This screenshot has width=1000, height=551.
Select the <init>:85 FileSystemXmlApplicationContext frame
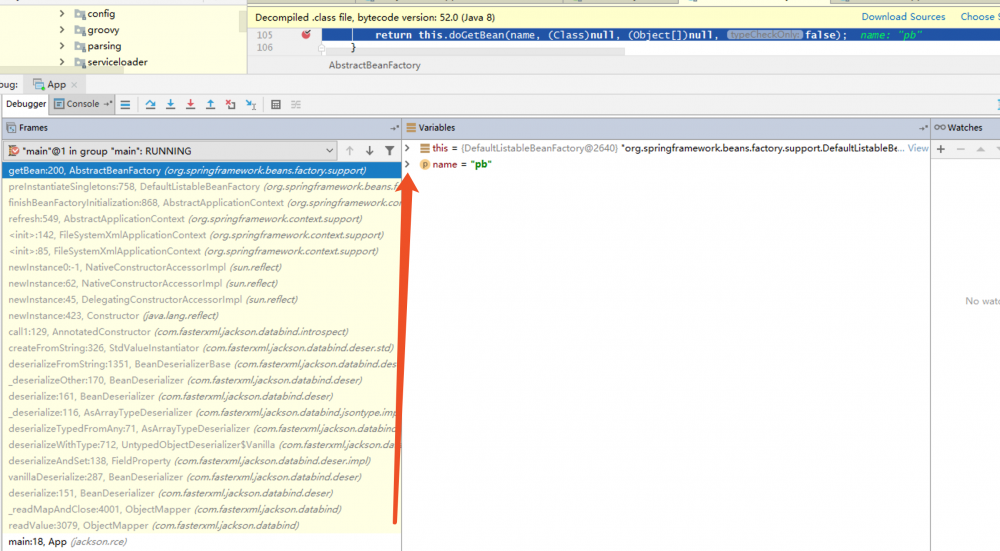click(202, 251)
